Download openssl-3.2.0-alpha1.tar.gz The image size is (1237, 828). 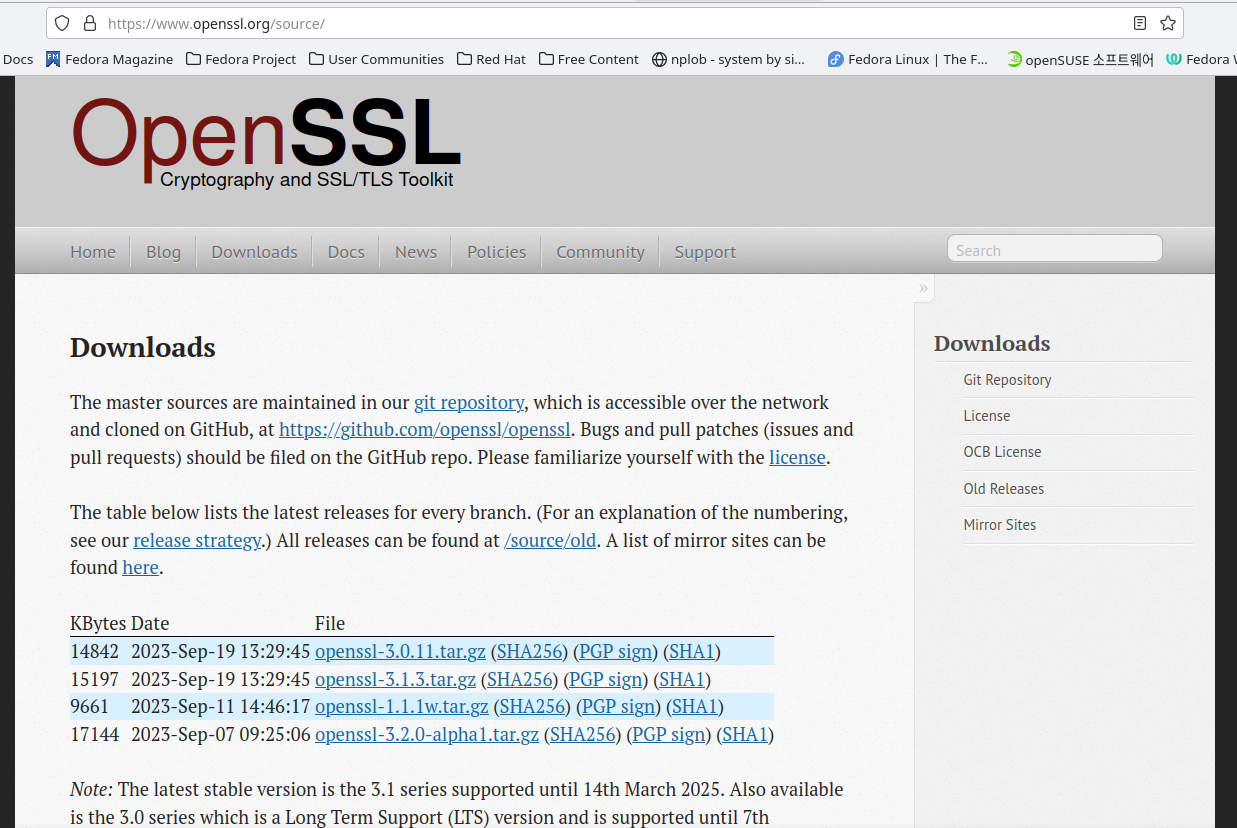[x=427, y=735]
